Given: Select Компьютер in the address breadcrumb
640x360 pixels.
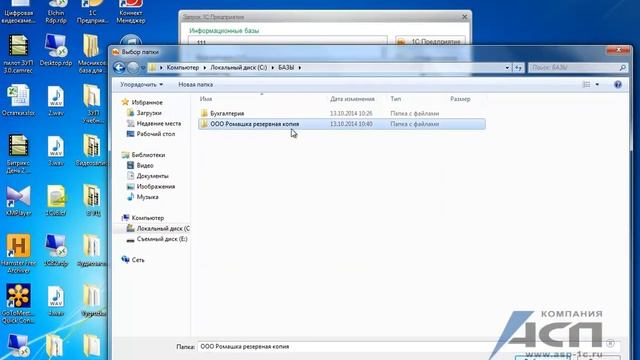Looking at the screenshot, I should click(182, 68).
